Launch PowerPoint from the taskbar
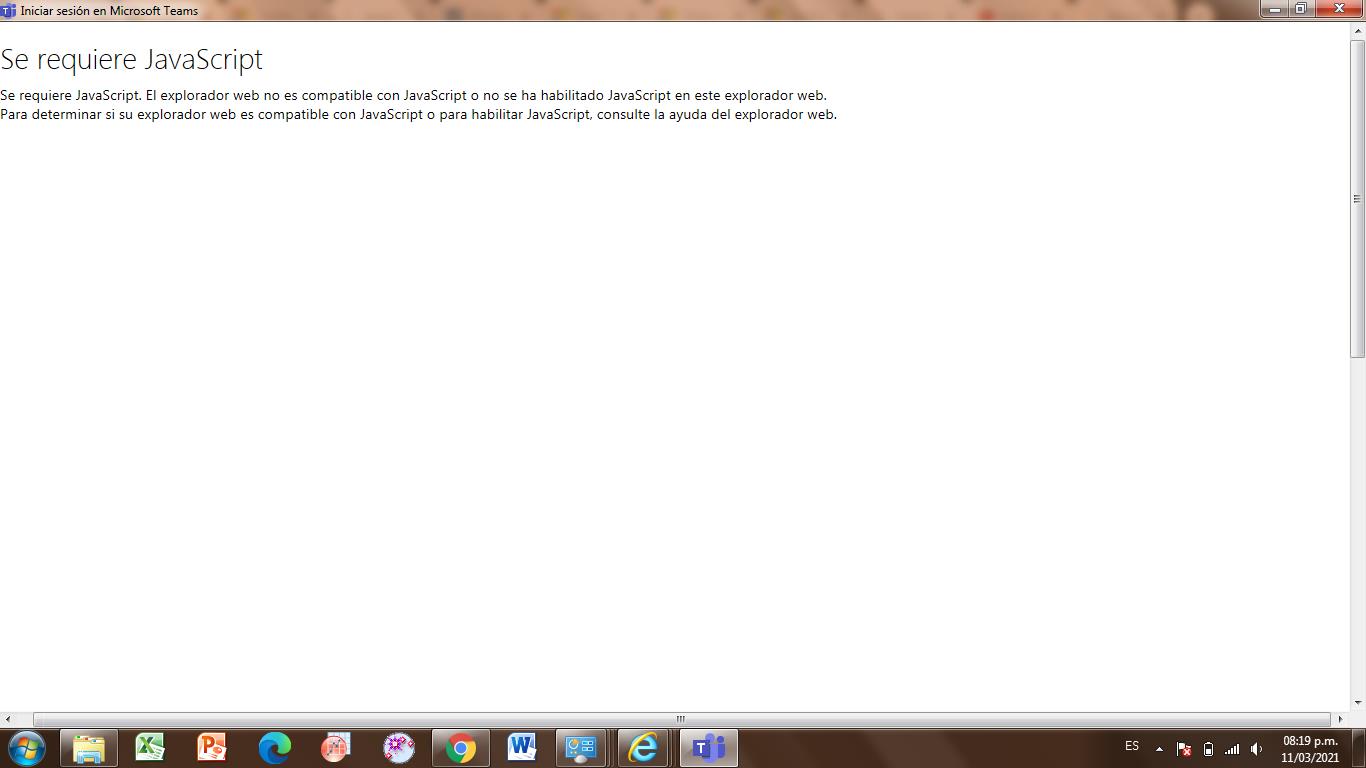The height and width of the screenshot is (768, 1366). click(212, 748)
